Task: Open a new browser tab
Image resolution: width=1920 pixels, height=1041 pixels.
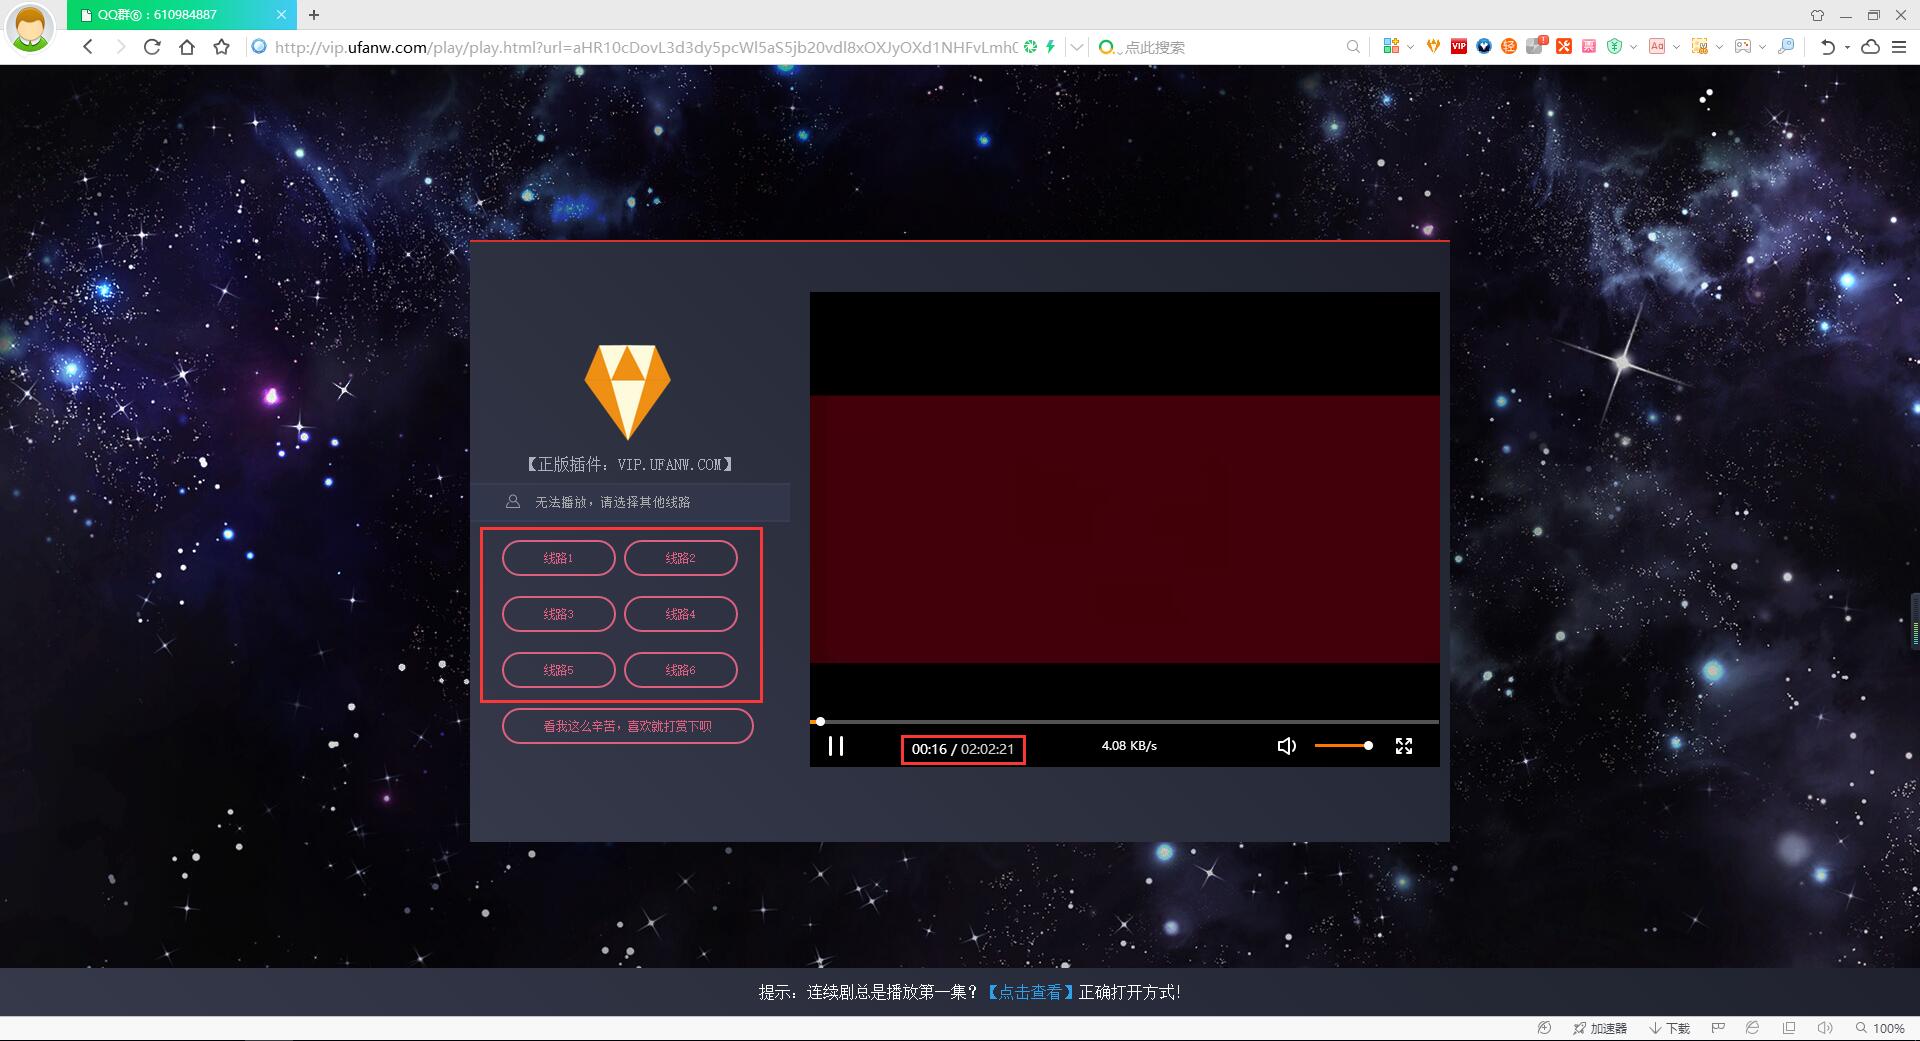Action: click(x=314, y=15)
